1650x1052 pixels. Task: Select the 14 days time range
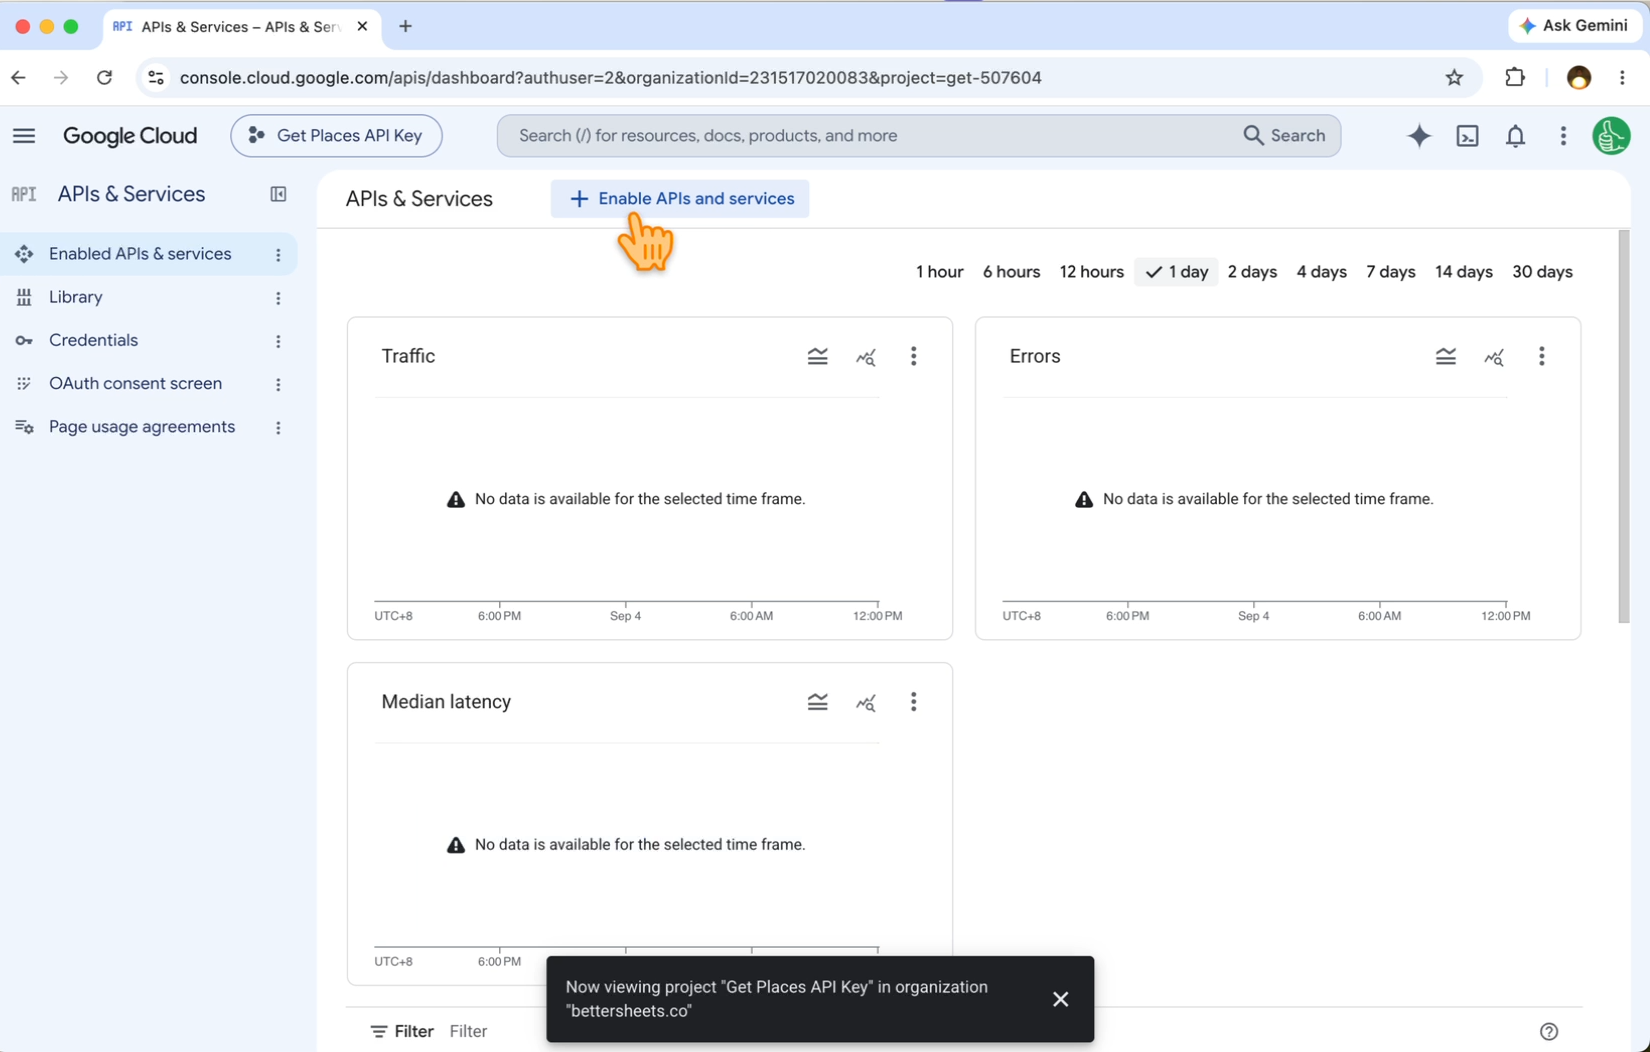[x=1463, y=272]
